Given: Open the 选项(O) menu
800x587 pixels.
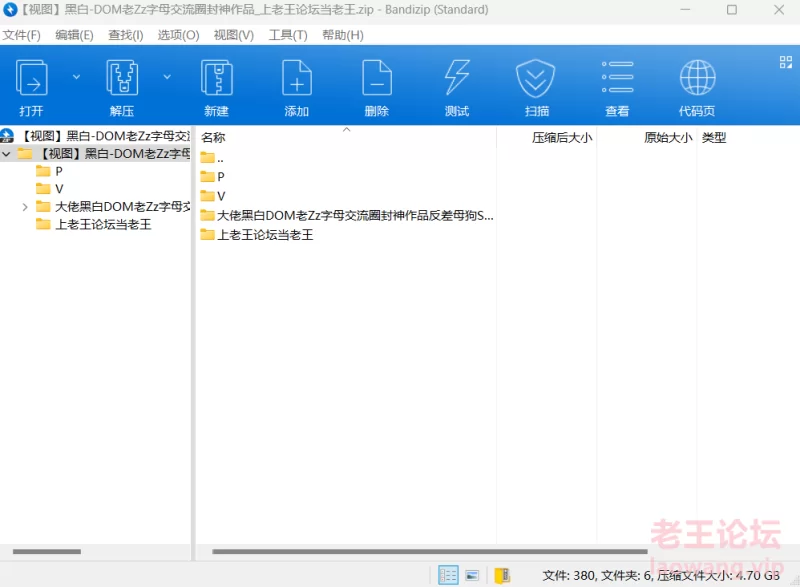Looking at the screenshot, I should (x=179, y=35).
